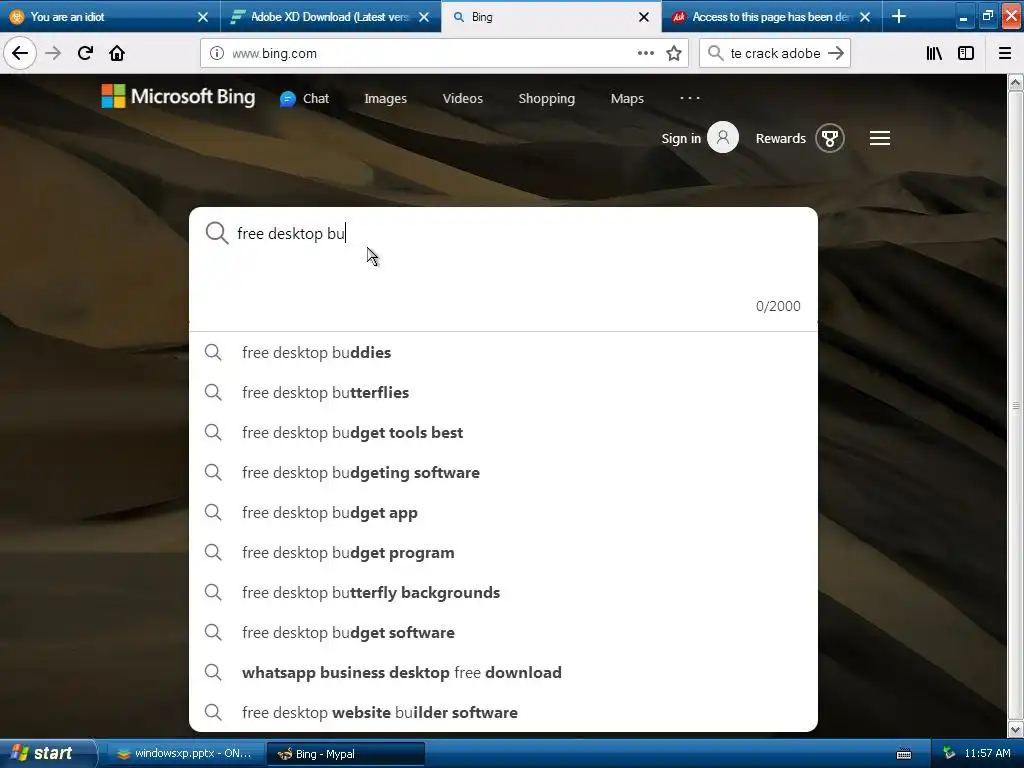Open the Library bookshelf icon

coord(934,53)
